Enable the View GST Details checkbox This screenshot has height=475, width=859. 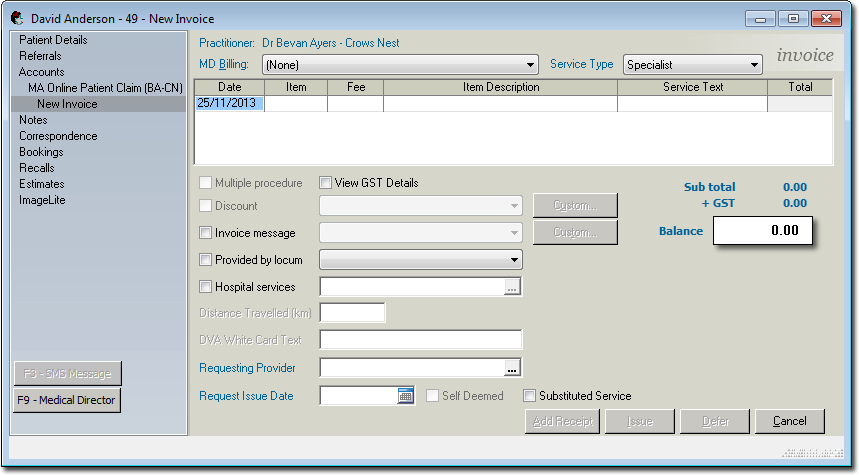coord(326,183)
